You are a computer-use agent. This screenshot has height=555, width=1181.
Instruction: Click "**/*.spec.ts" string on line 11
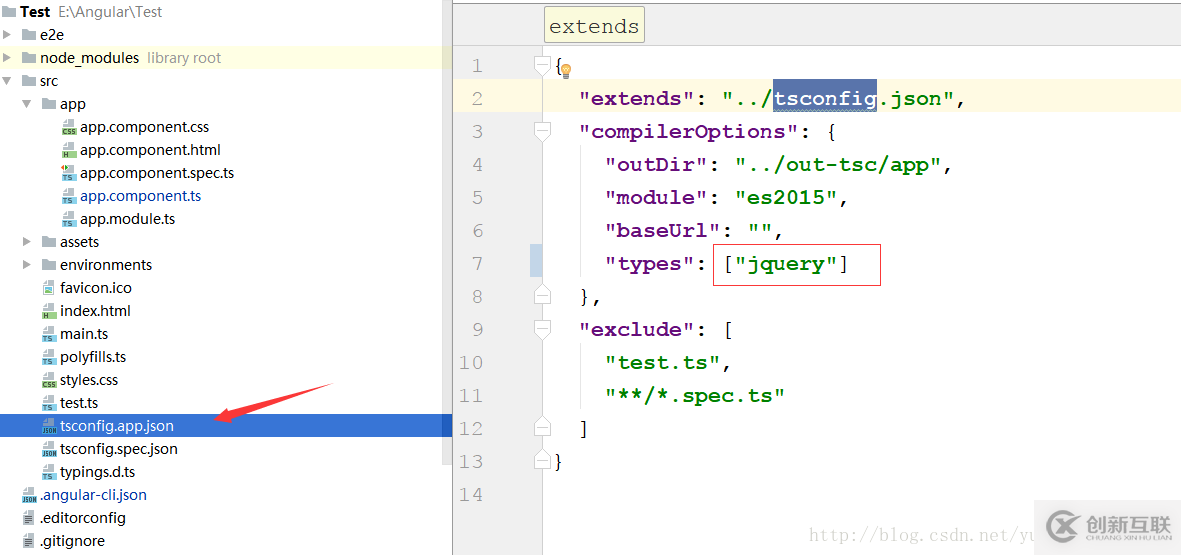click(x=695, y=395)
